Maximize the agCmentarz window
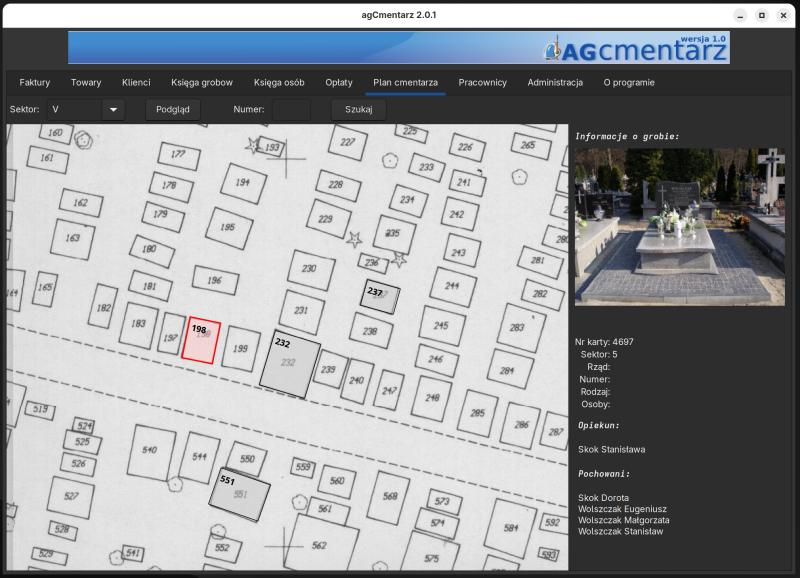This screenshot has height=578, width=800. (x=761, y=15)
